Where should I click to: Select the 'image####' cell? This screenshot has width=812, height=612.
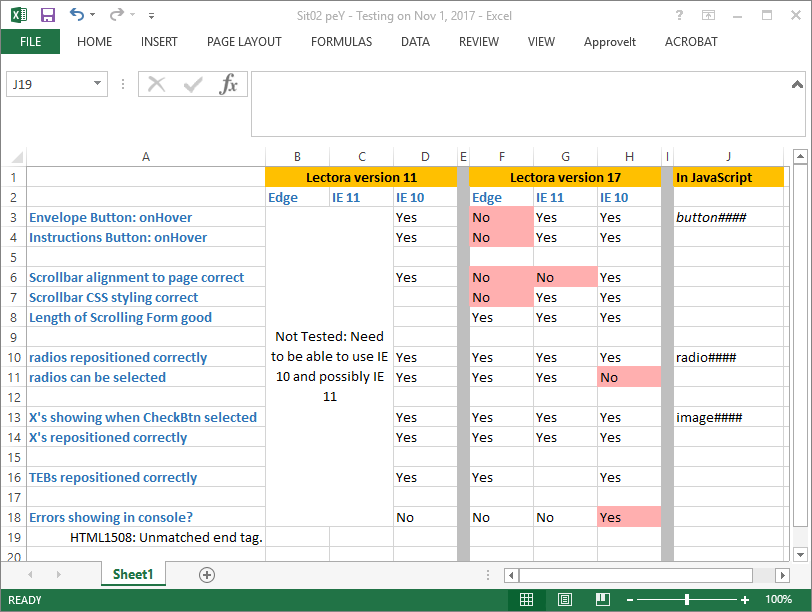[729, 417]
